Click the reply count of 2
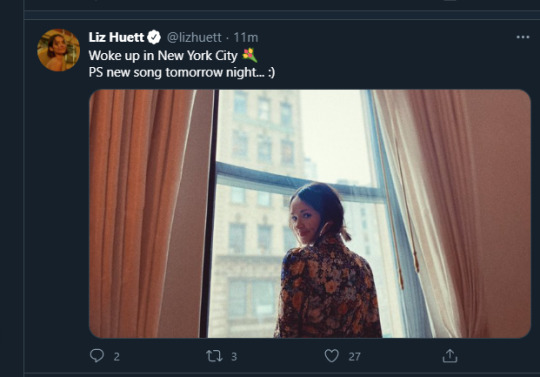 pyautogui.click(x=117, y=357)
